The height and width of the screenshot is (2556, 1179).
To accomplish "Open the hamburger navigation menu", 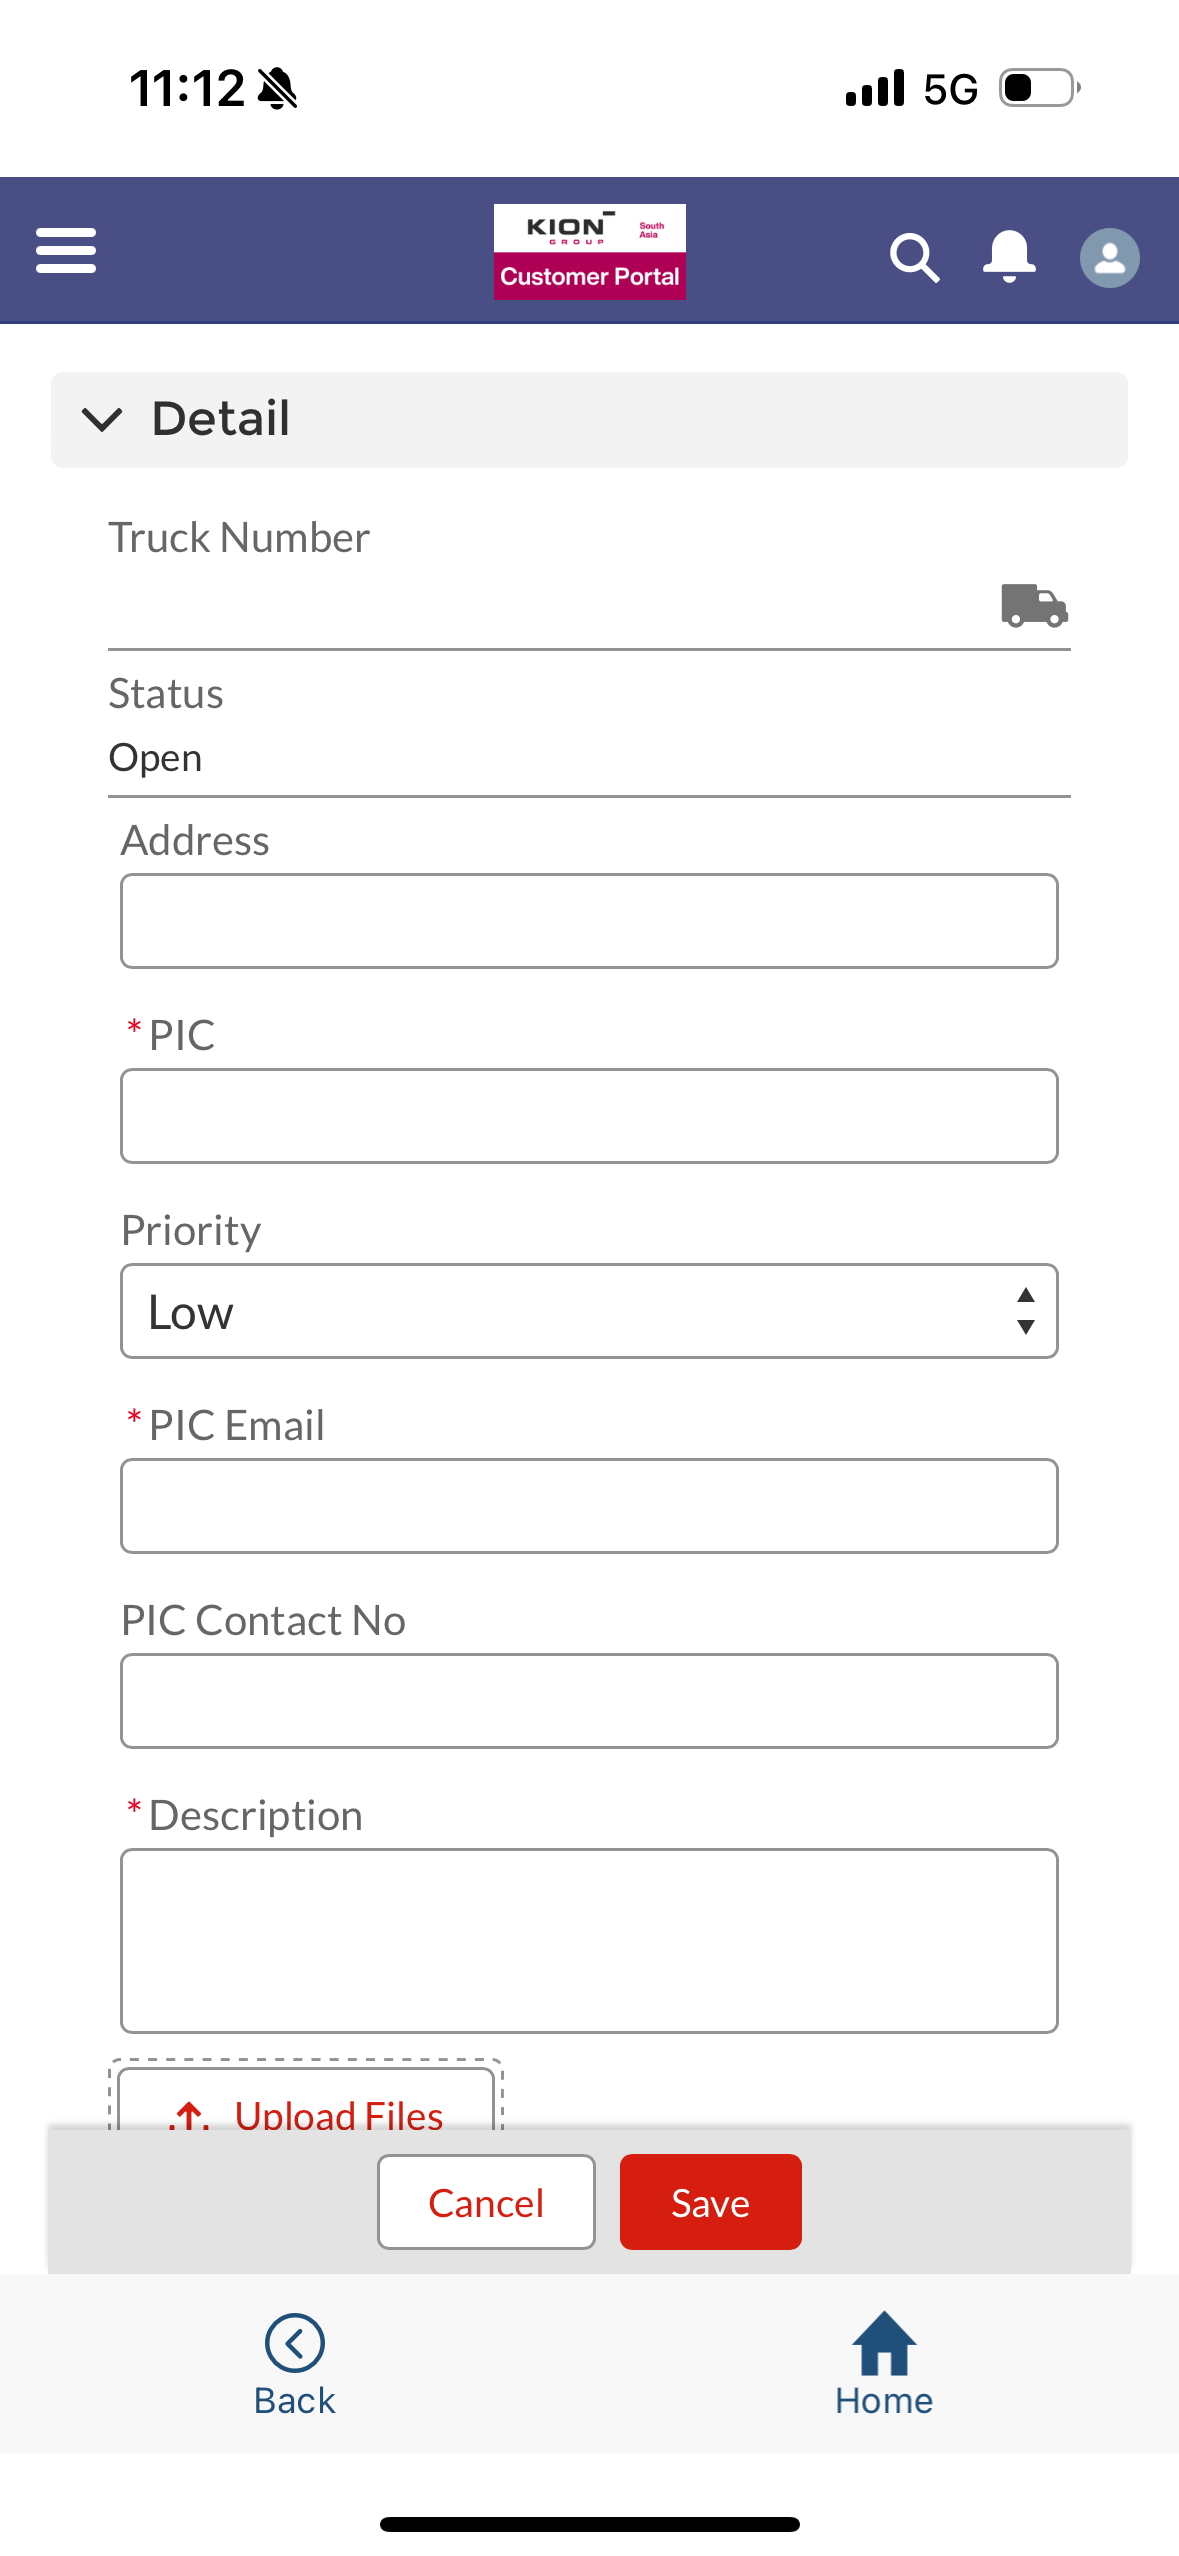I will [66, 250].
